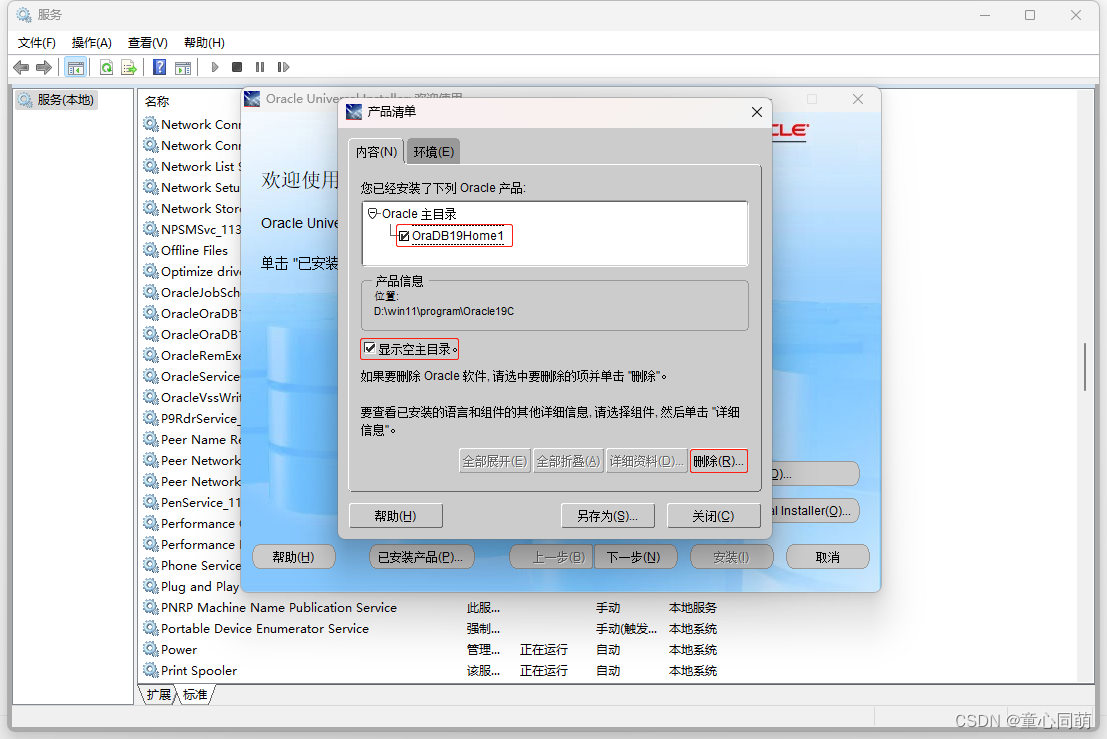Toggle the OraDB19Home1 checkbox
The width and height of the screenshot is (1107, 739).
(404, 236)
